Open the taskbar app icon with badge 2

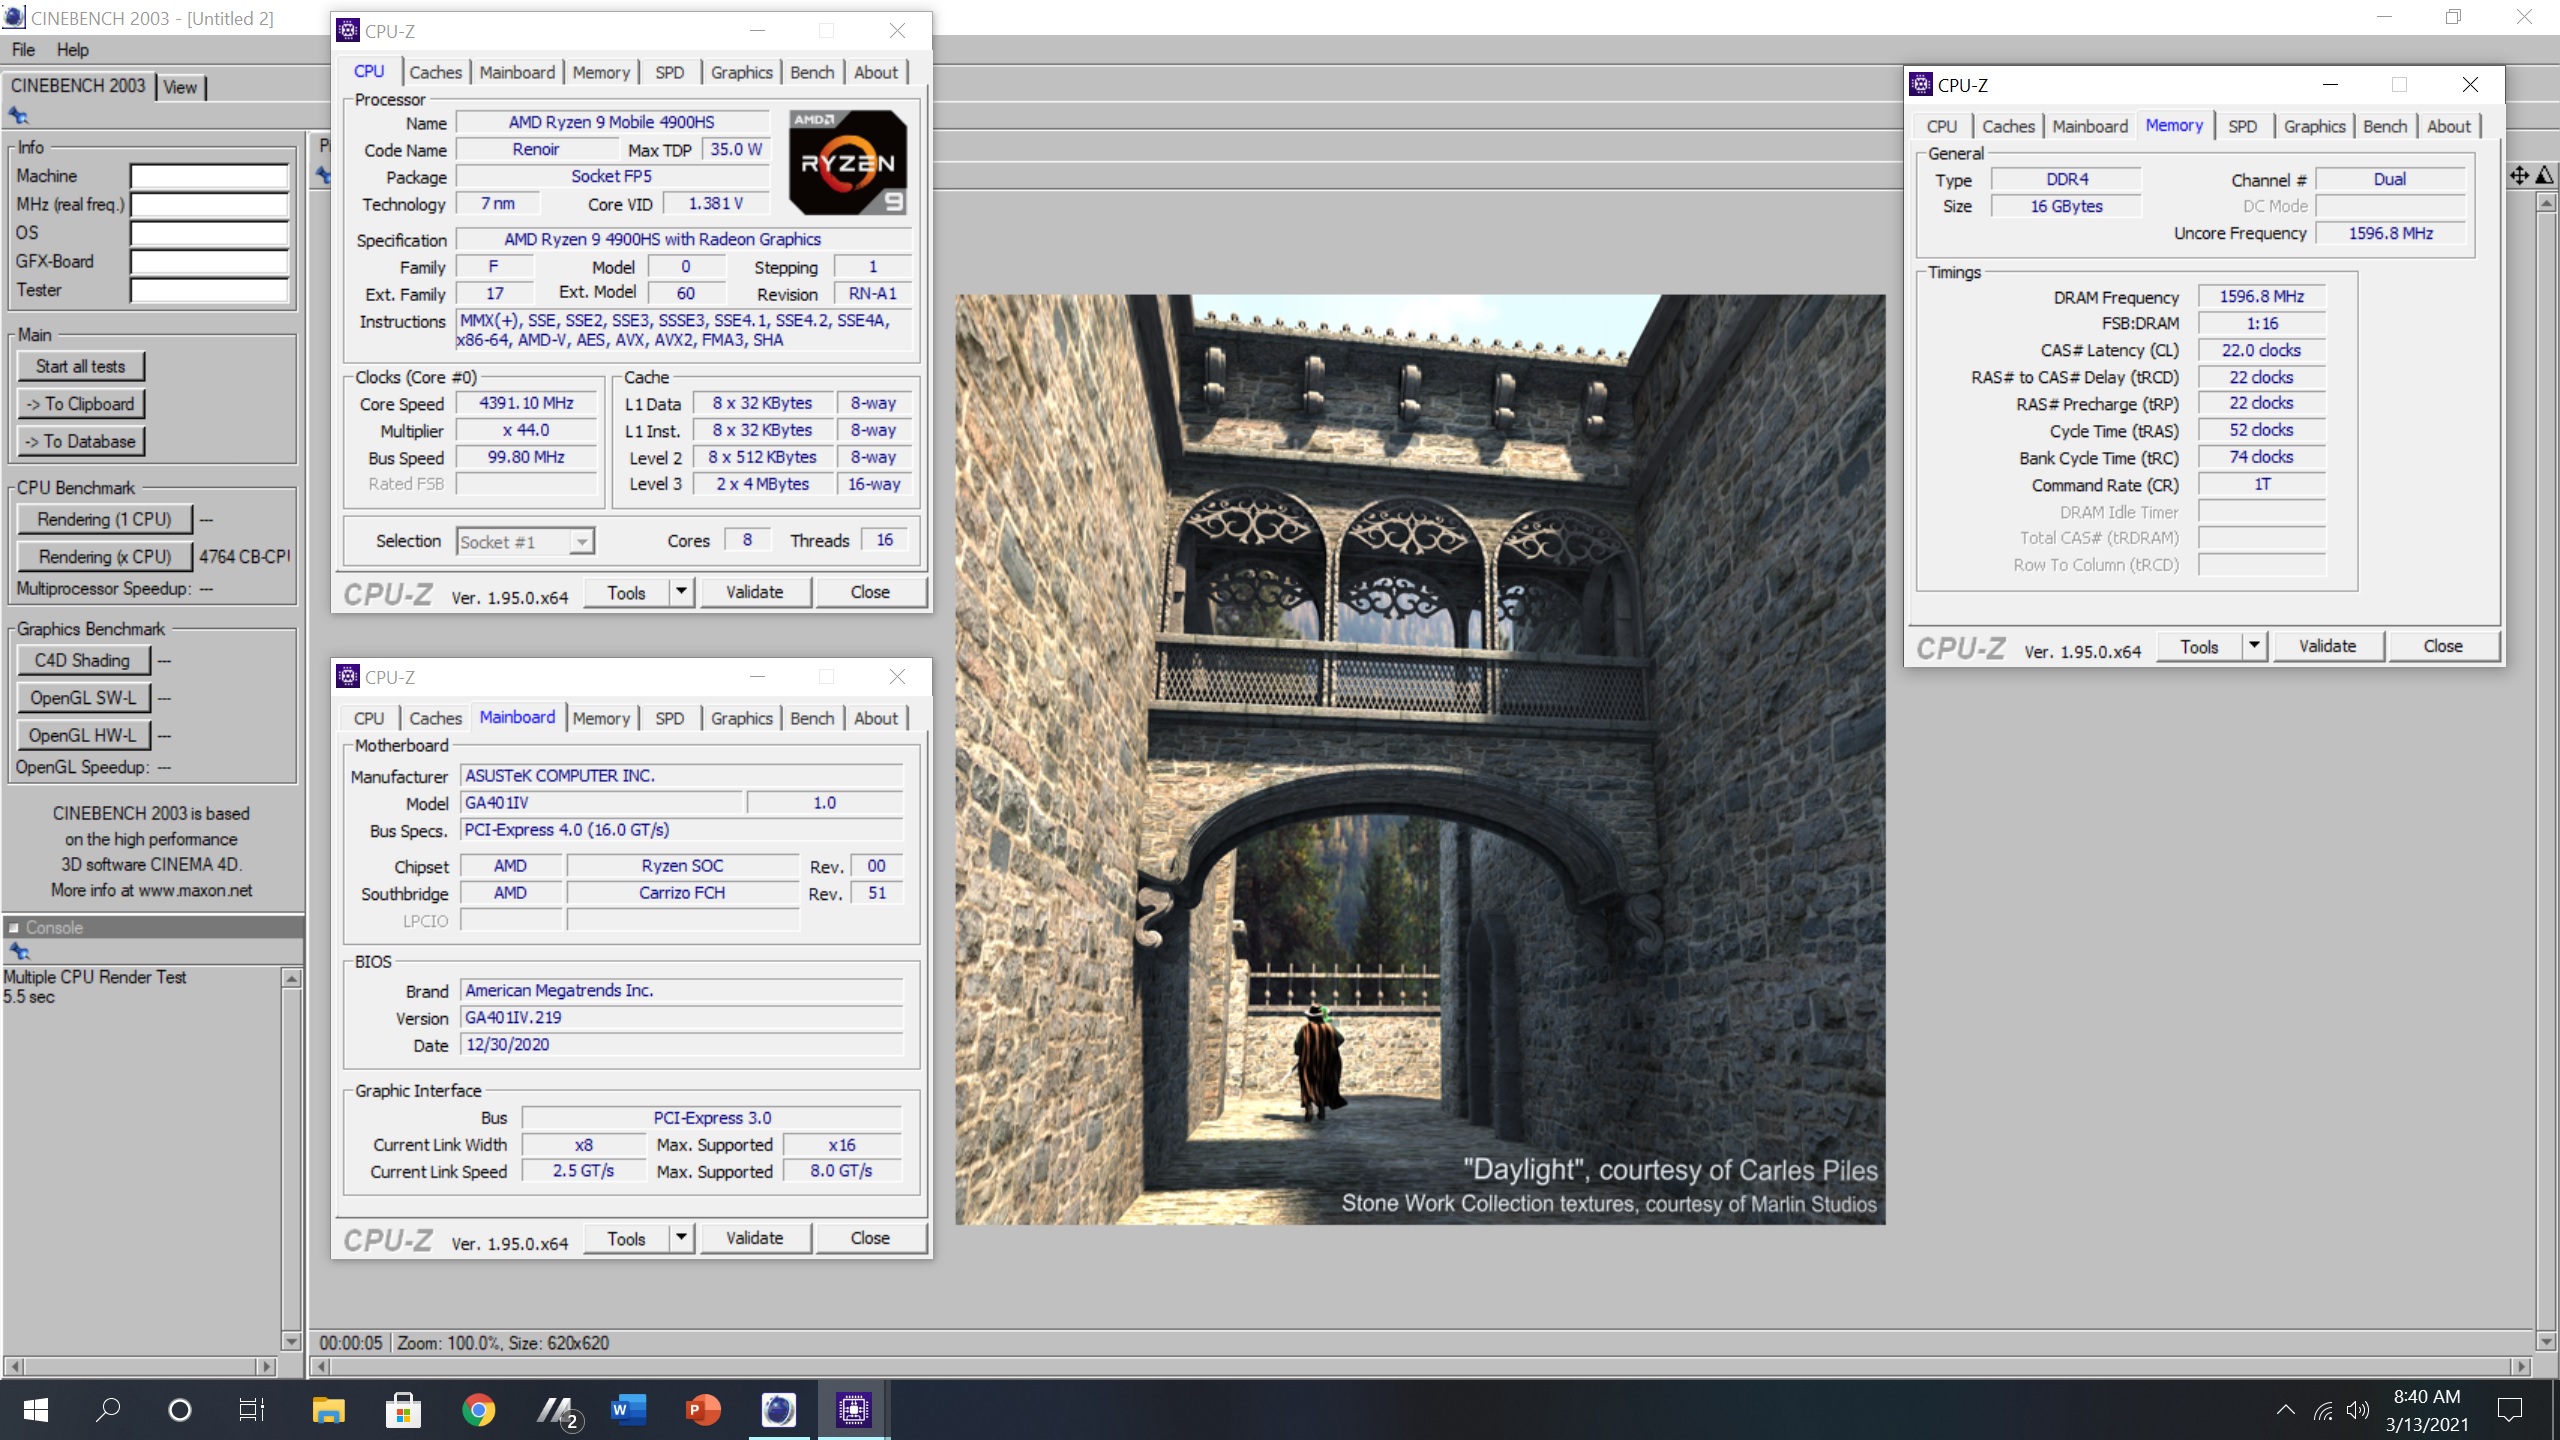(558, 1411)
